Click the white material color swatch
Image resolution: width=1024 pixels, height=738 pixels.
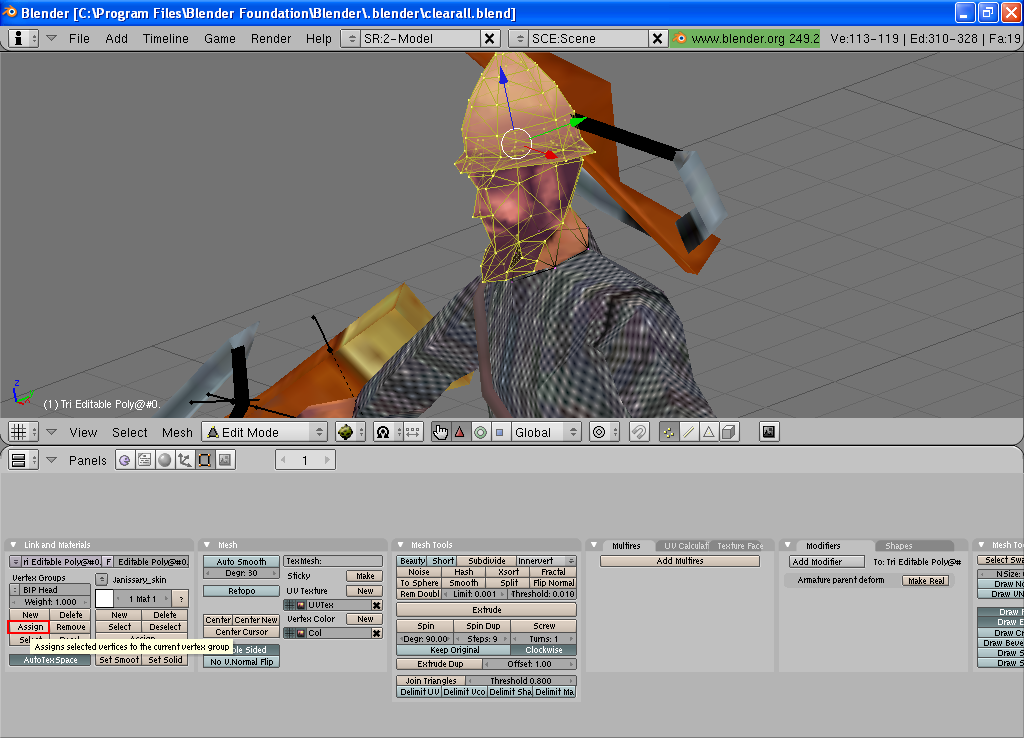[104, 598]
